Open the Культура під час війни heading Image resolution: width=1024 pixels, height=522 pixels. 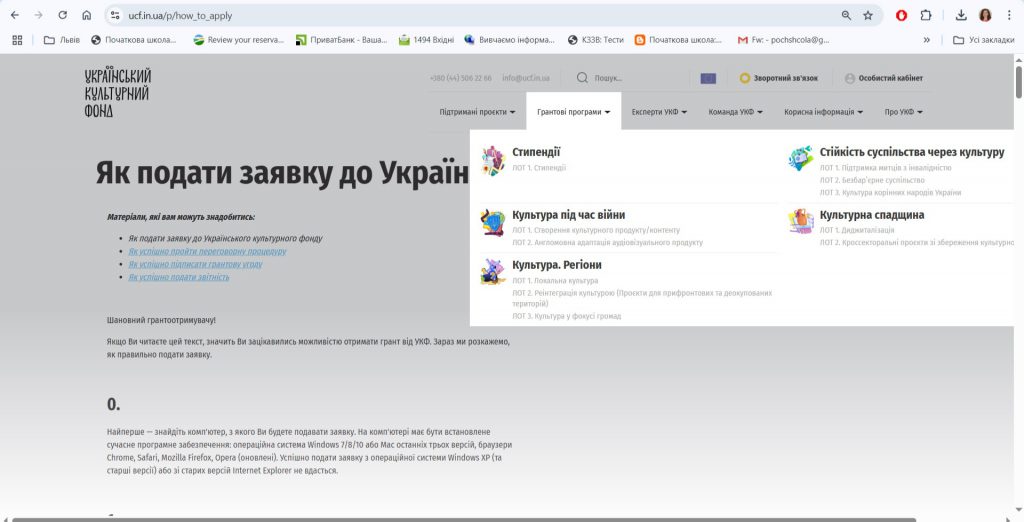(x=569, y=215)
